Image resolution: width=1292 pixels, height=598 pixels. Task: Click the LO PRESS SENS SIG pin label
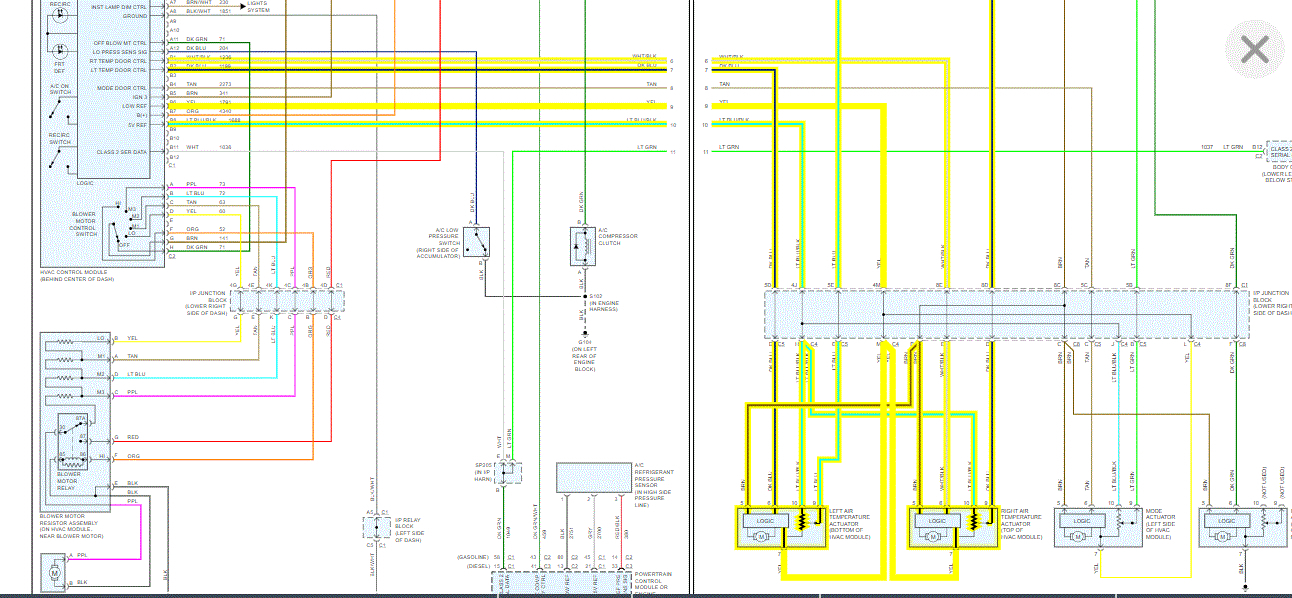pos(119,51)
